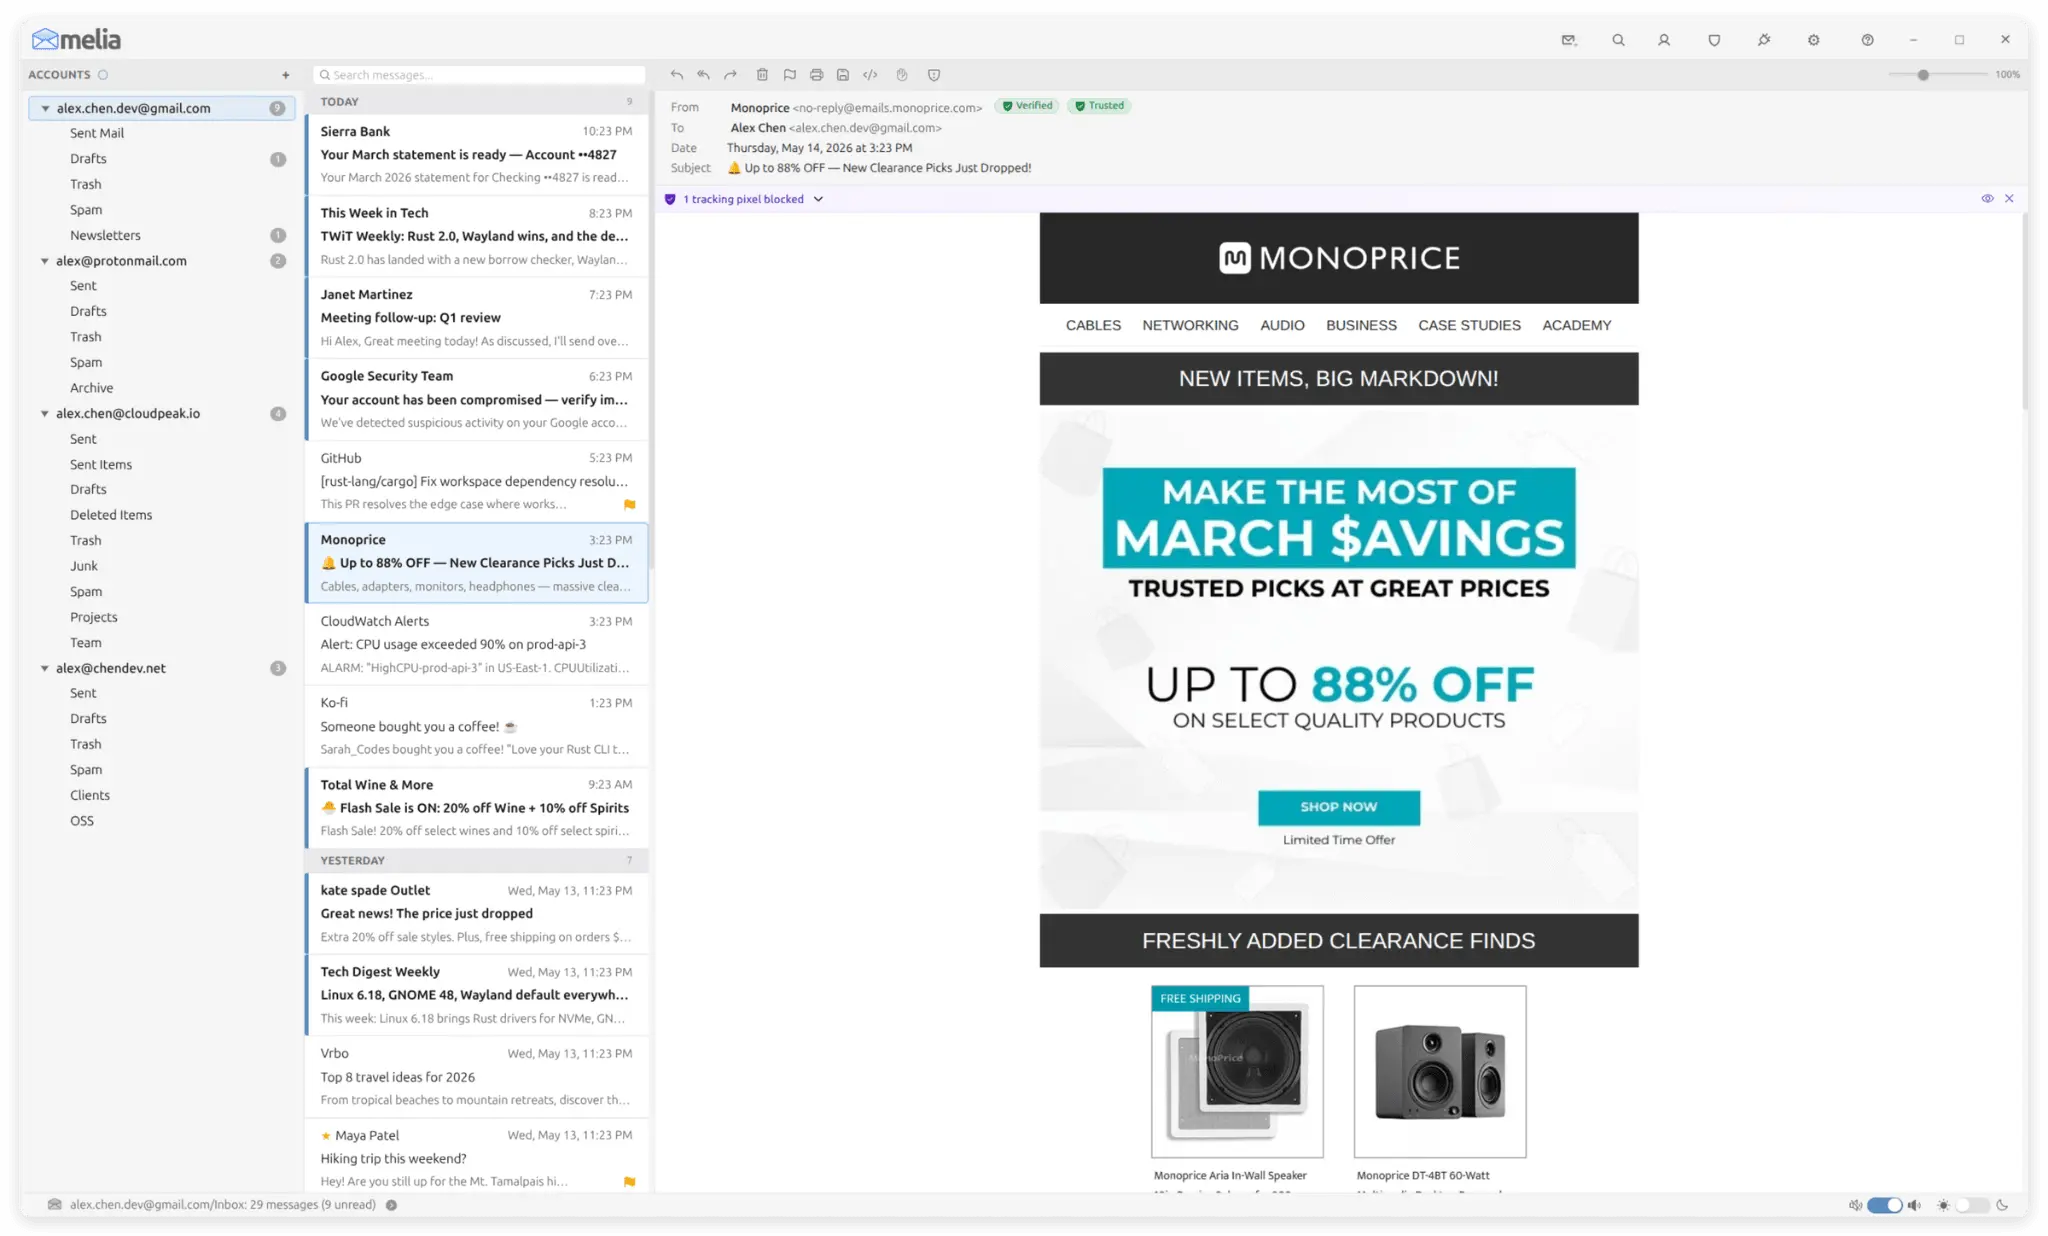Image resolution: width=2048 pixels, height=1236 pixels.
Task: Click in the Search messages field
Action: point(479,75)
